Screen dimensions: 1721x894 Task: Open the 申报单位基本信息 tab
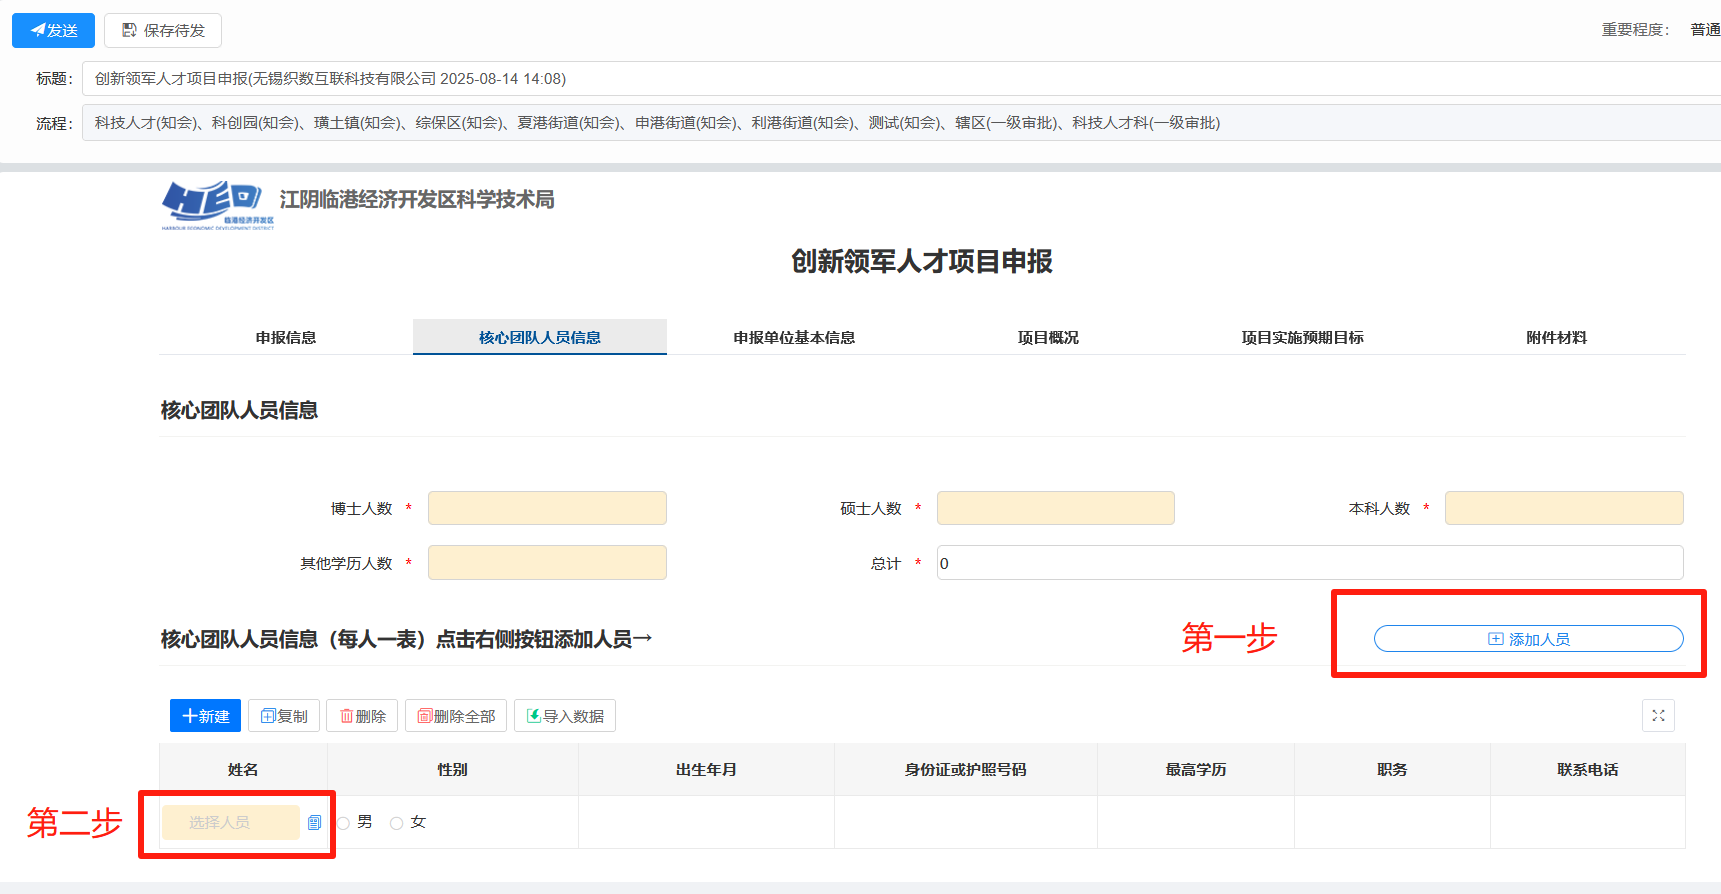794,338
